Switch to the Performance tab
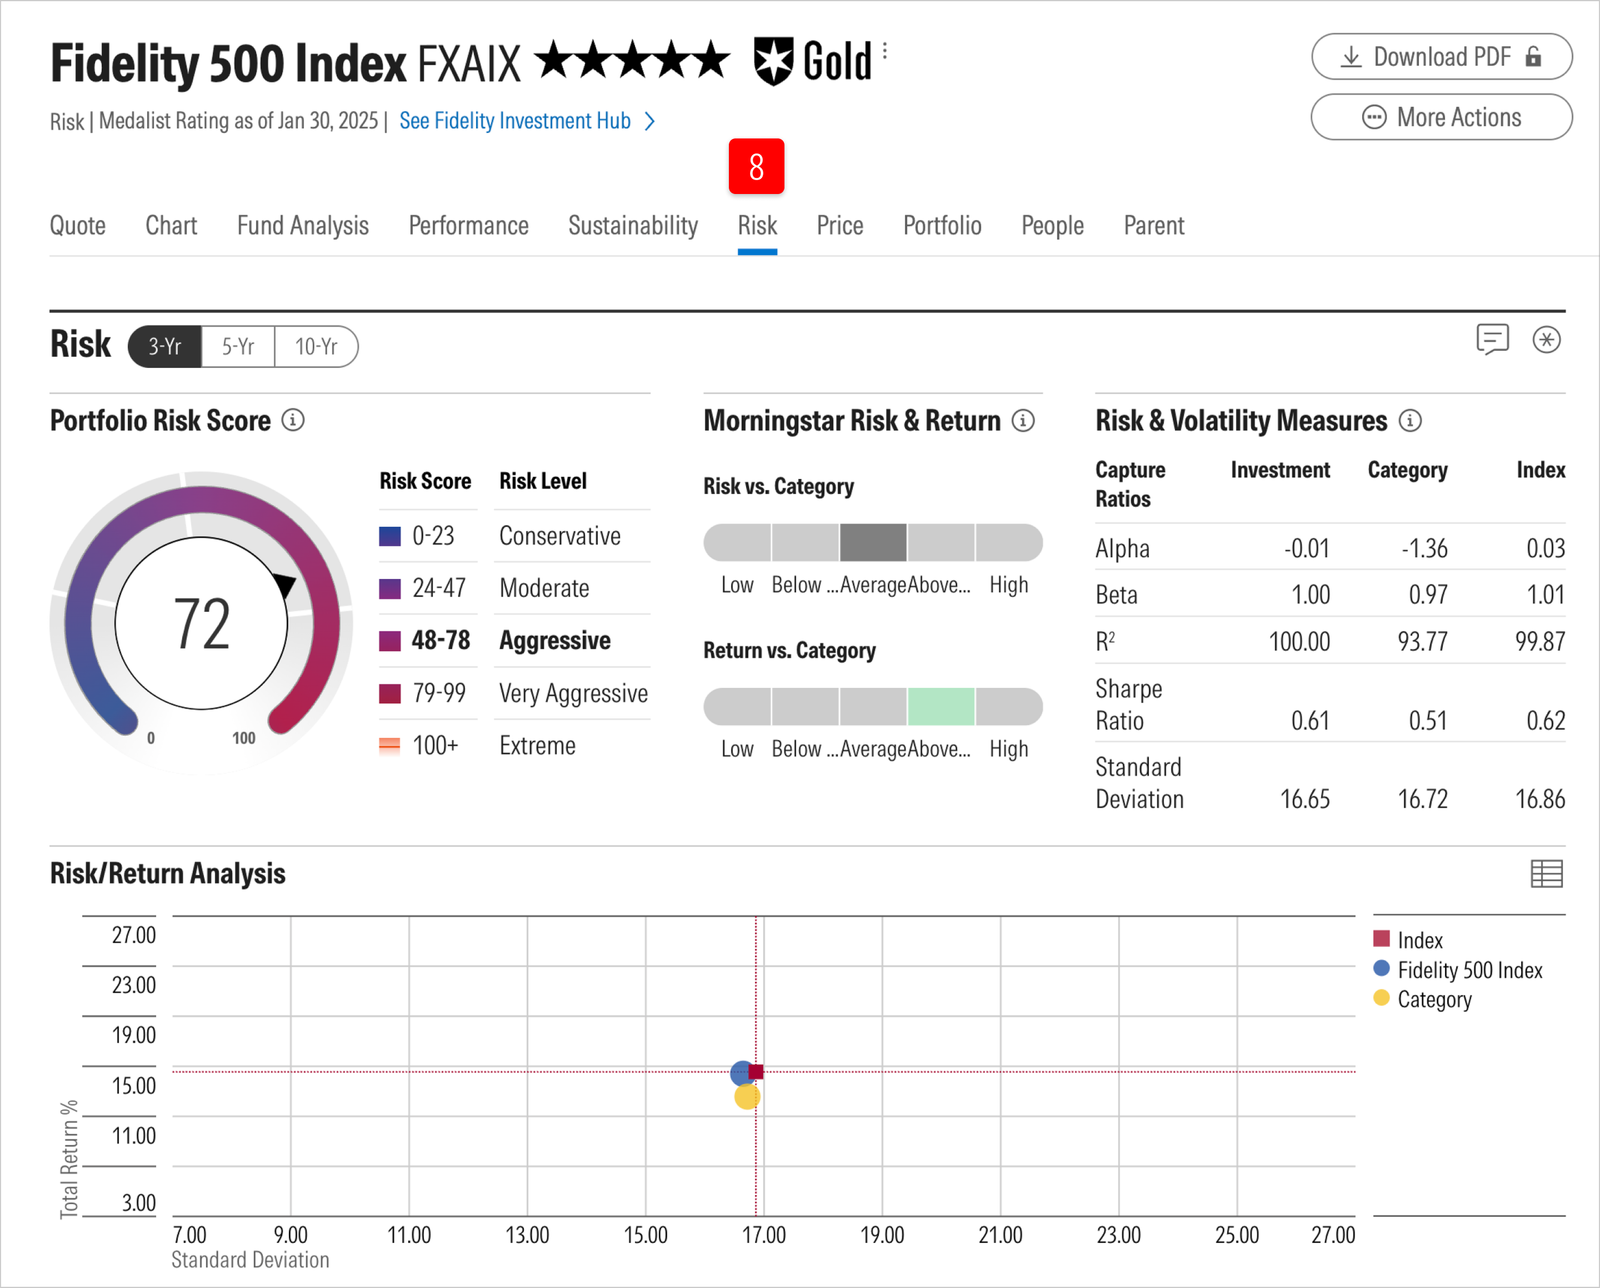This screenshot has height=1288, width=1600. [x=469, y=226]
